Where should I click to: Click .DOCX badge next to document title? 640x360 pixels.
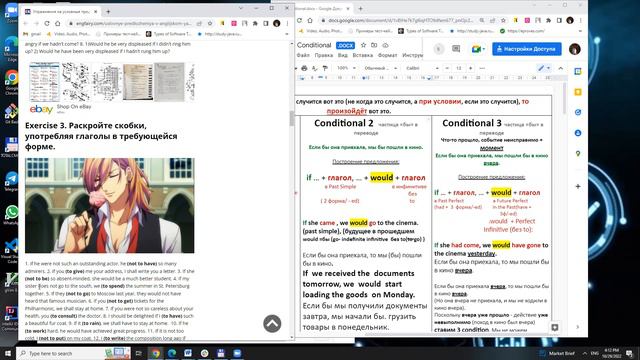click(x=345, y=45)
